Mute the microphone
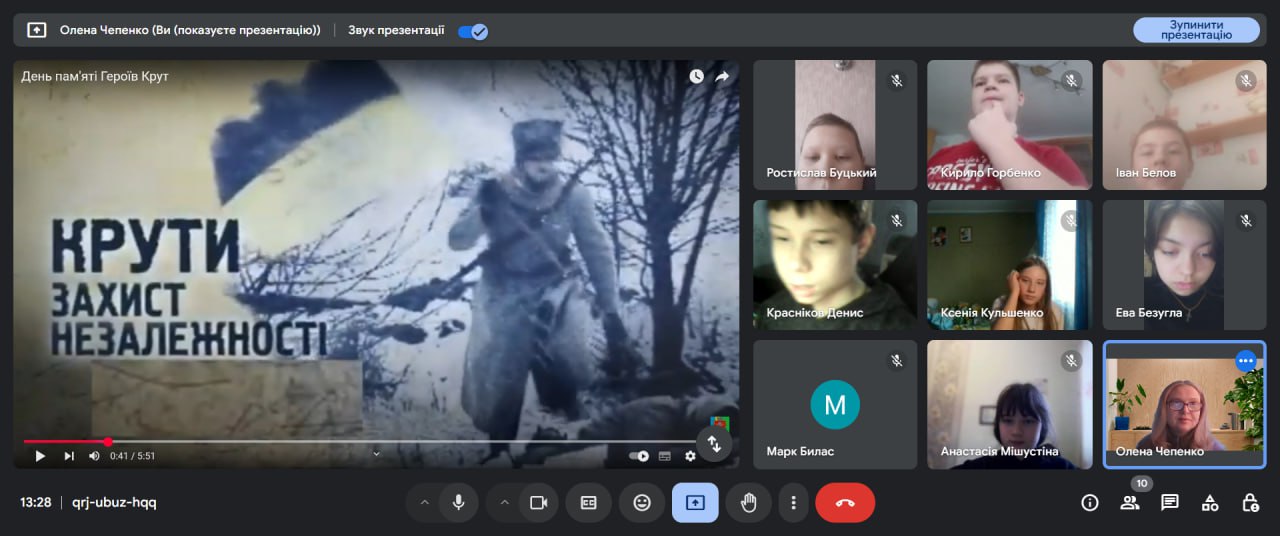Image resolution: width=1280 pixels, height=536 pixels. (459, 503)
